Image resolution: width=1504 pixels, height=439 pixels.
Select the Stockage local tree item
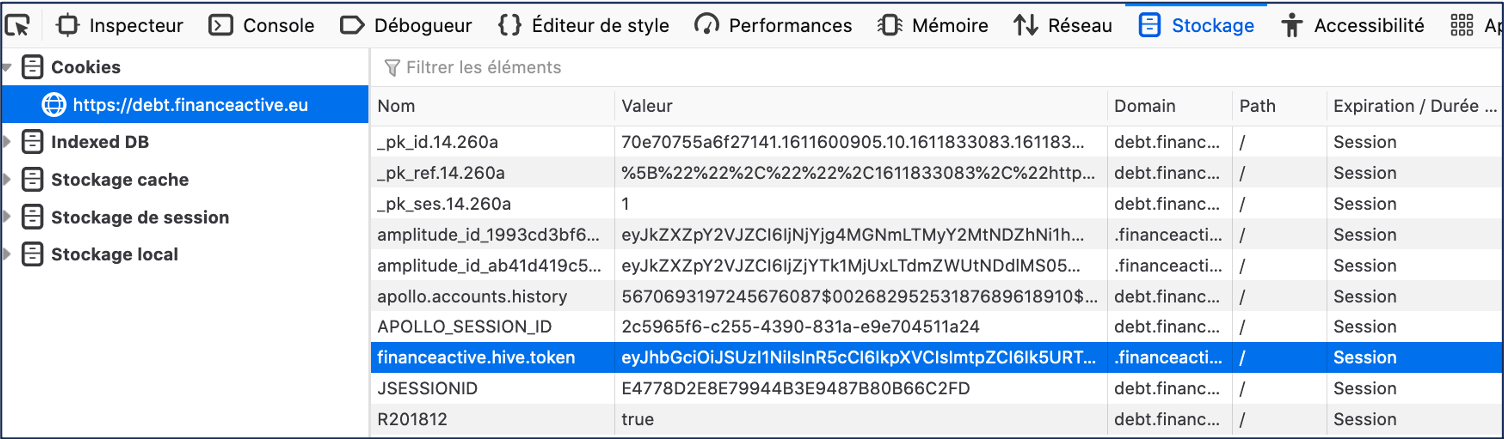click(x=114, y=255)
